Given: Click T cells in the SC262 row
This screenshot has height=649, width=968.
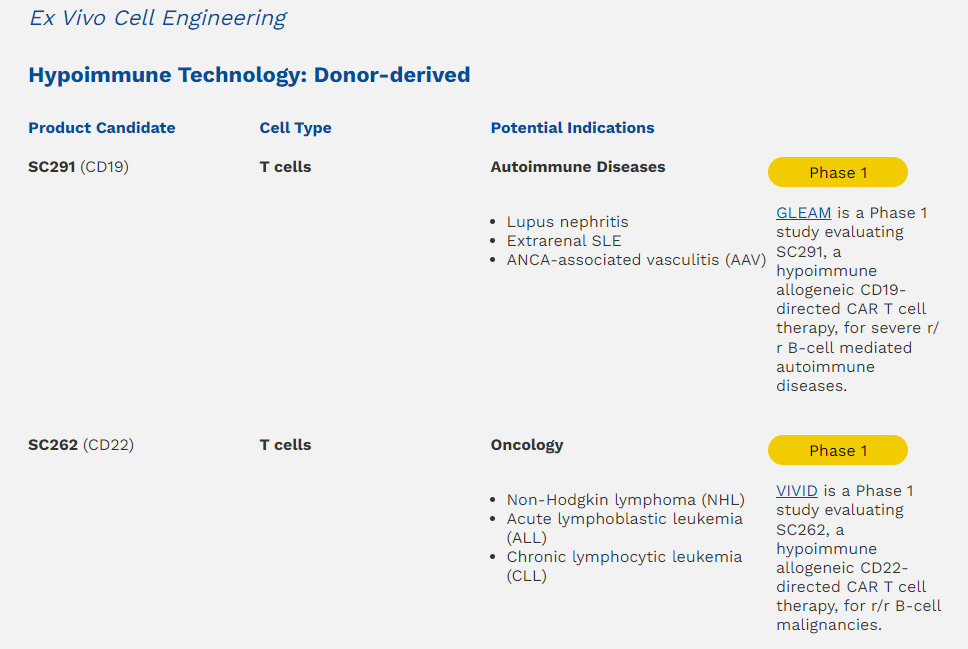Looking at the screenshot, I should click(285, 445).
